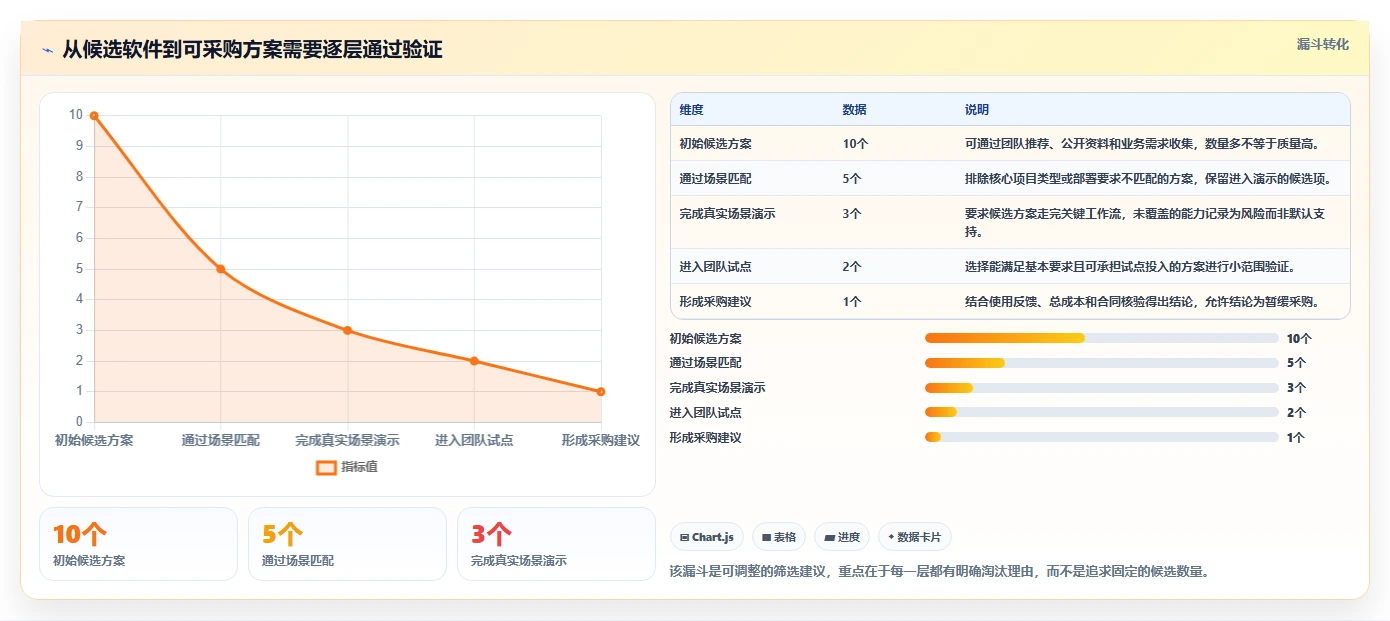Click the 10个 cell in the table

(x=856, y=144)
